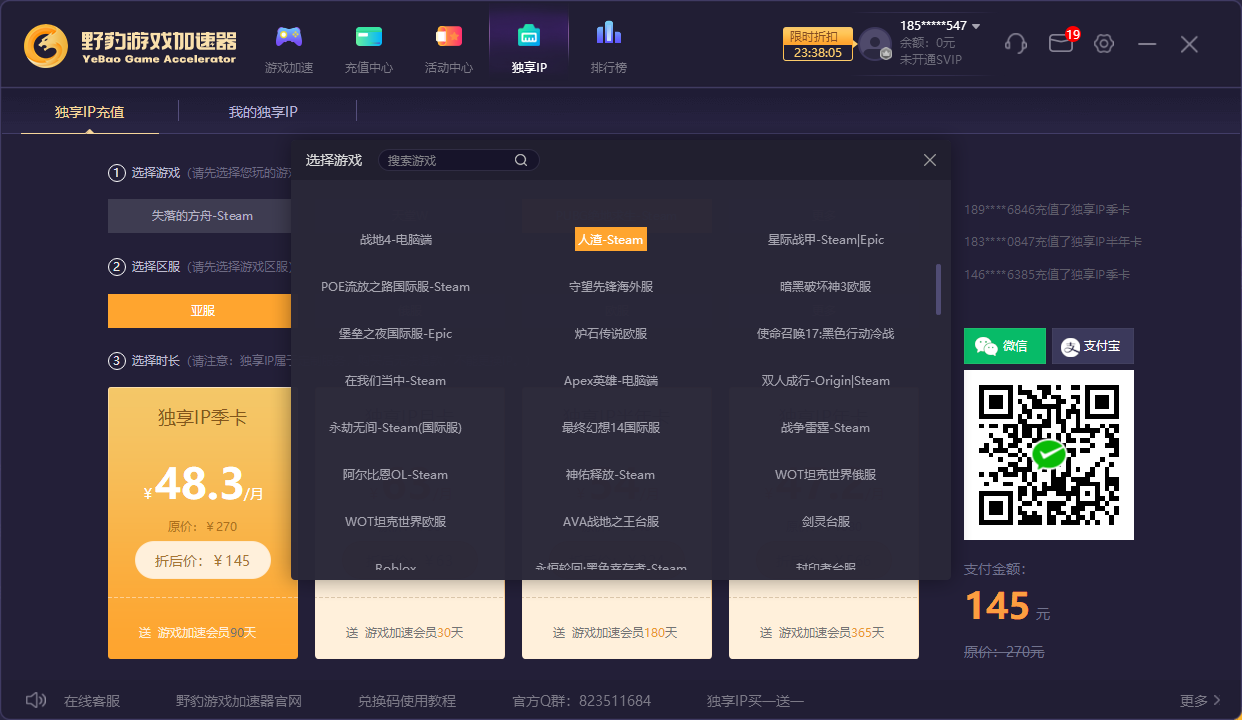This screenshot has width=1242, height=720.
Task: Click the YeBao leopard logo
Action: (46, 45)
